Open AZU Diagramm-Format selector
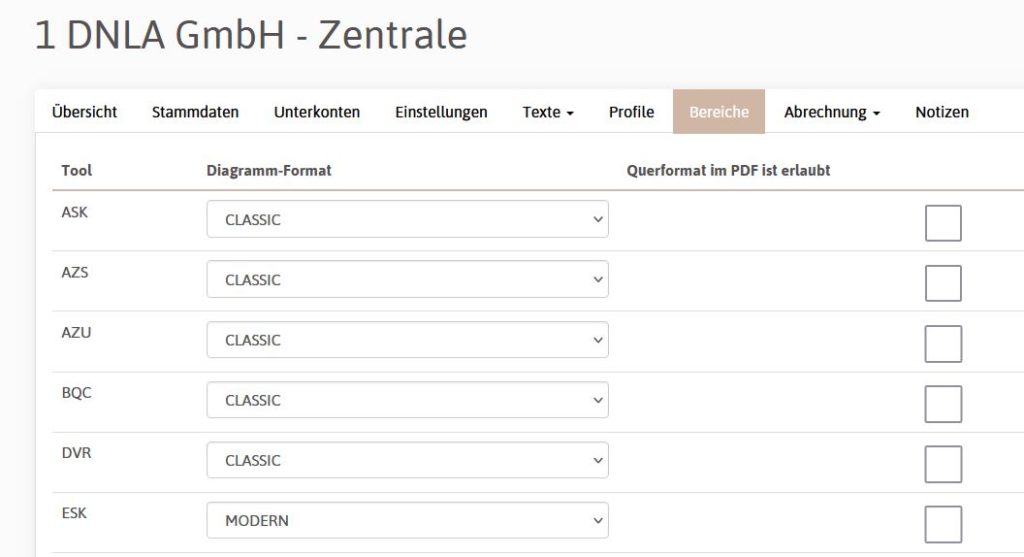The width and height of the screenshot is (1024, 557). (407, 340)
